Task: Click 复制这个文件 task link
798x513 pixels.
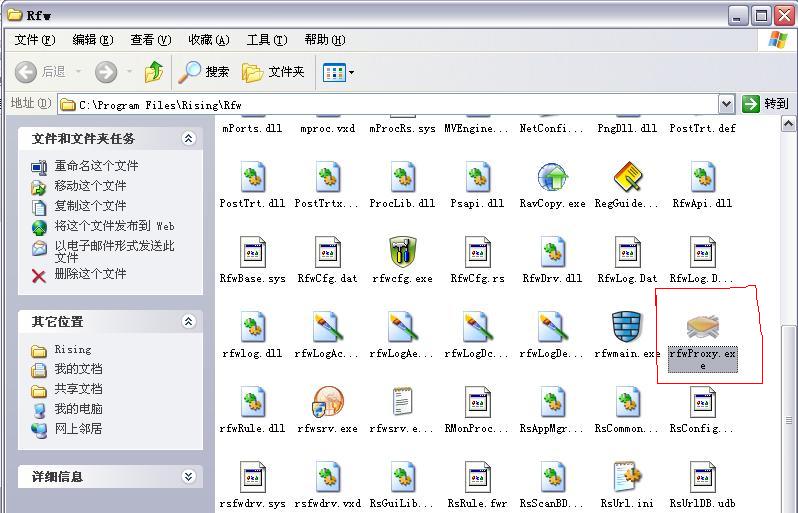Action: point(90,206)
